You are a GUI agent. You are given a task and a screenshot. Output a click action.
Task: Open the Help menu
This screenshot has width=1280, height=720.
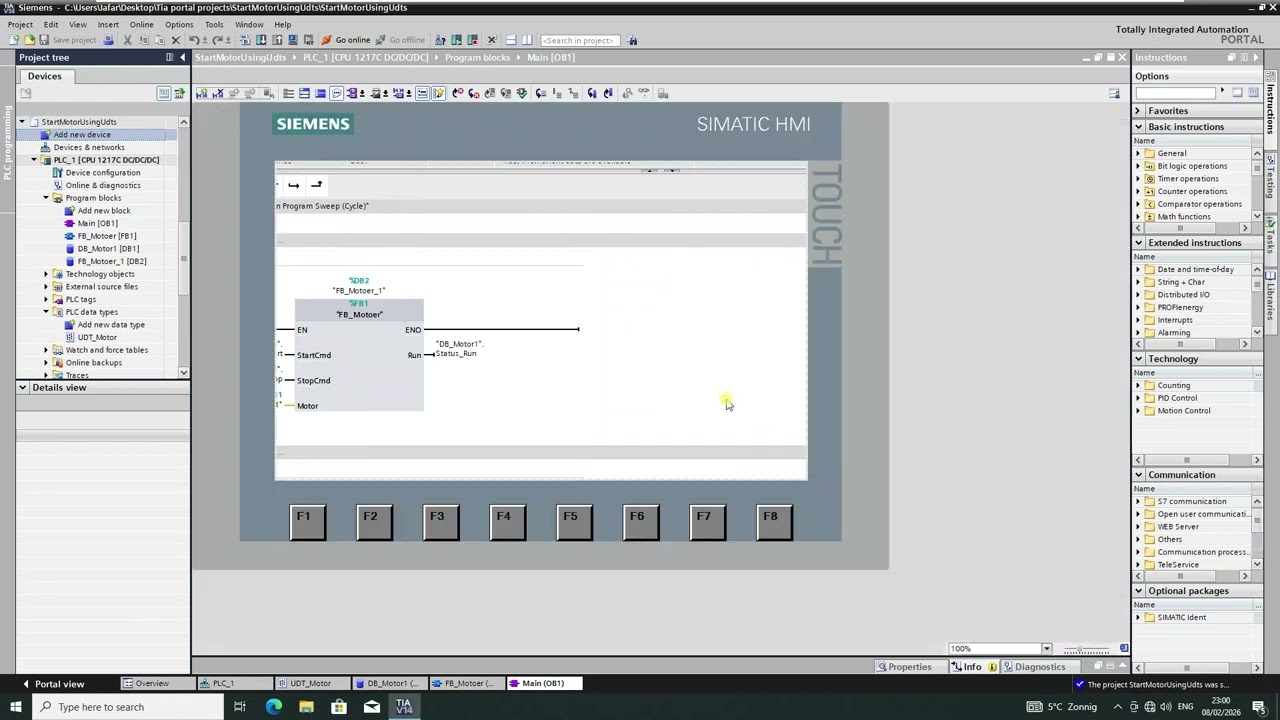coord(283,24)
